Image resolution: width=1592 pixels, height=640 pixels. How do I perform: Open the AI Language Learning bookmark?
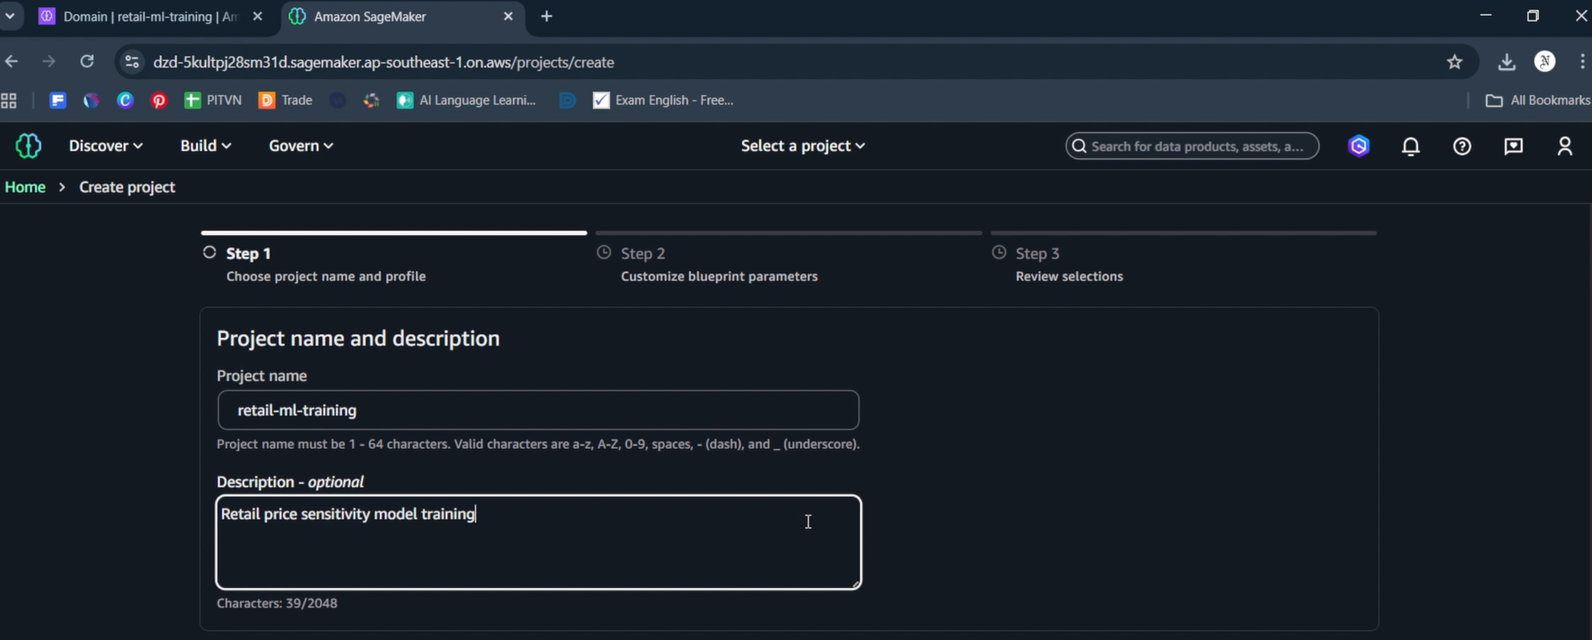click(x=467, y=100)
